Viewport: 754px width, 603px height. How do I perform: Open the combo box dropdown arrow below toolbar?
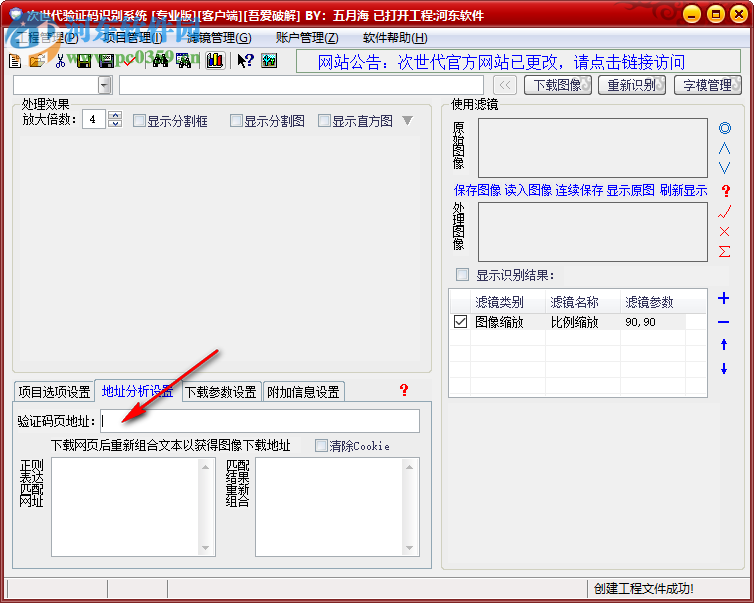pos(104,85)
